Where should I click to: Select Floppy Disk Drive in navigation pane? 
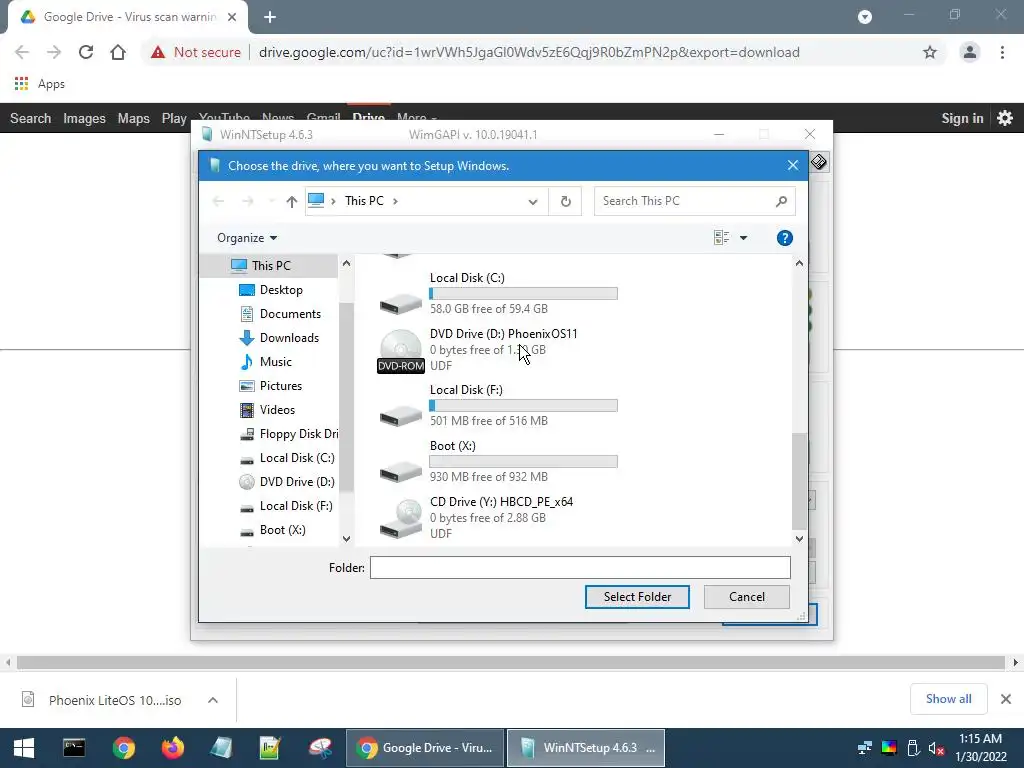pos(298,434)
